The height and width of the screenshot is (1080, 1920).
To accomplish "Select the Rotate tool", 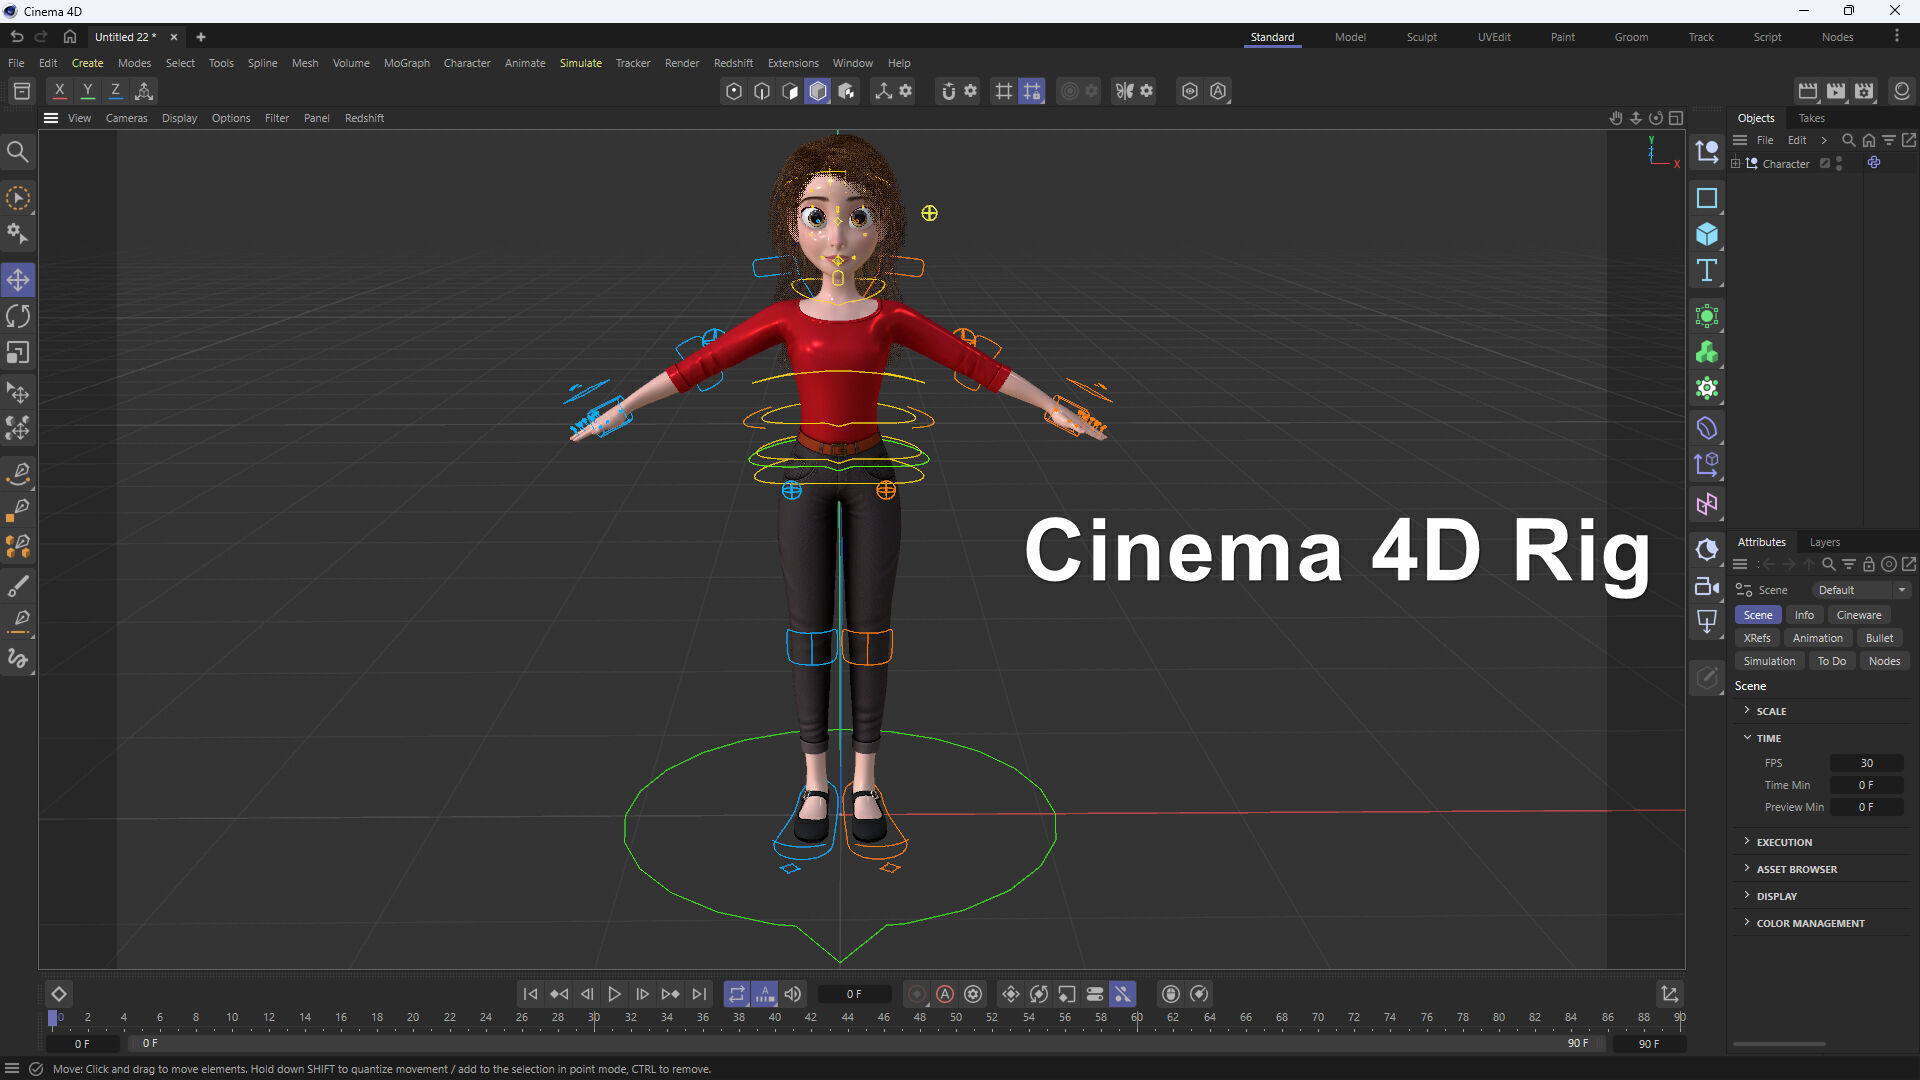I will click(x=18, y=316).
